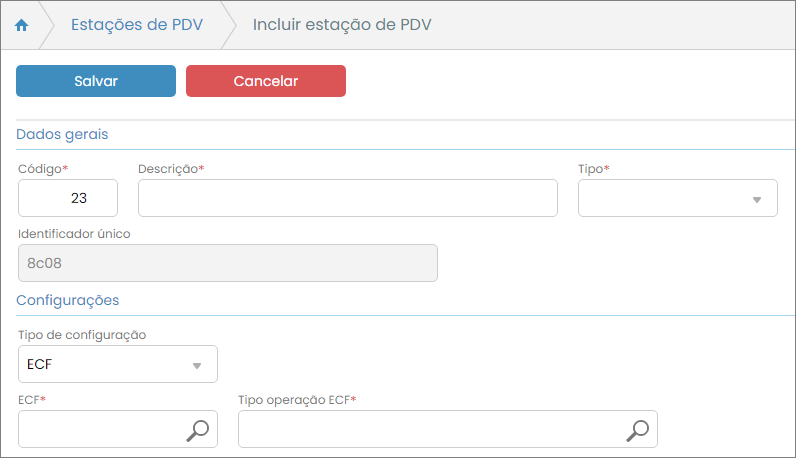Open ECF lookup magnifier icon
The height and width of the screenshot is (458, 796).
click(x=198, y=430)
